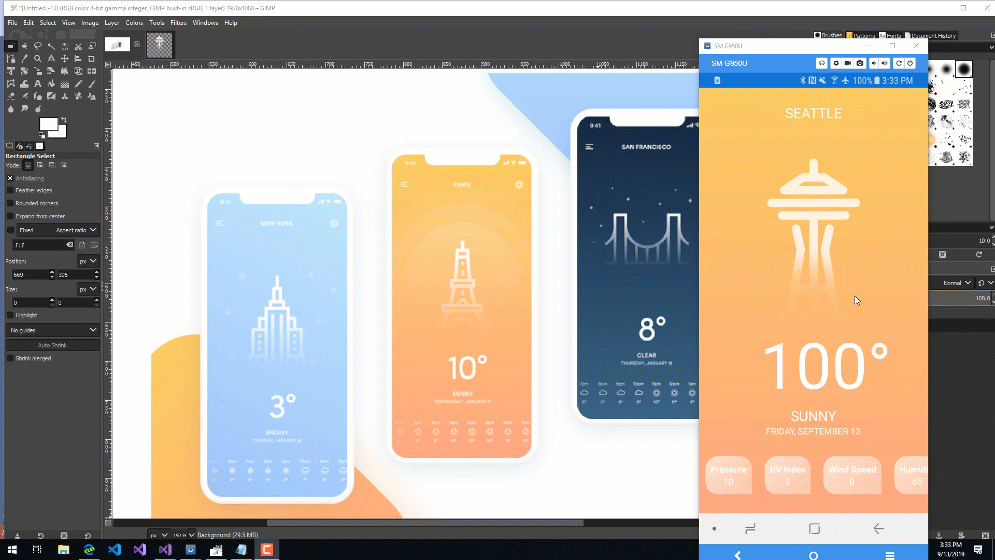Image resolution: width=995 pixels, height=560 pixels.
Task: Tap the Wind Speed card
Action: point(852,475)
